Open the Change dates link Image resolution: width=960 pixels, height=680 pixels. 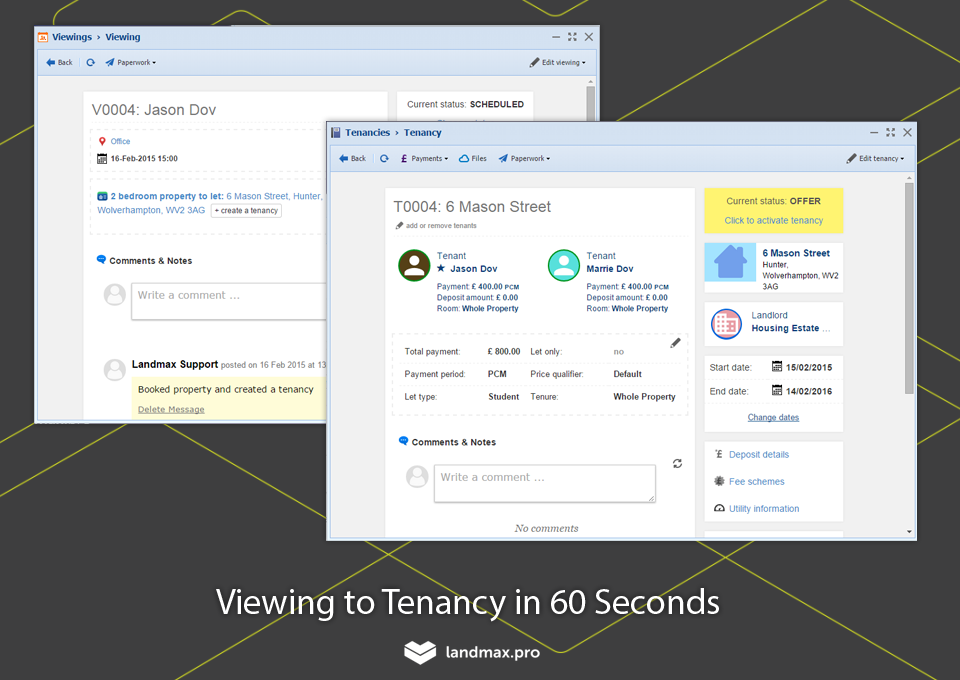point(773,417)
